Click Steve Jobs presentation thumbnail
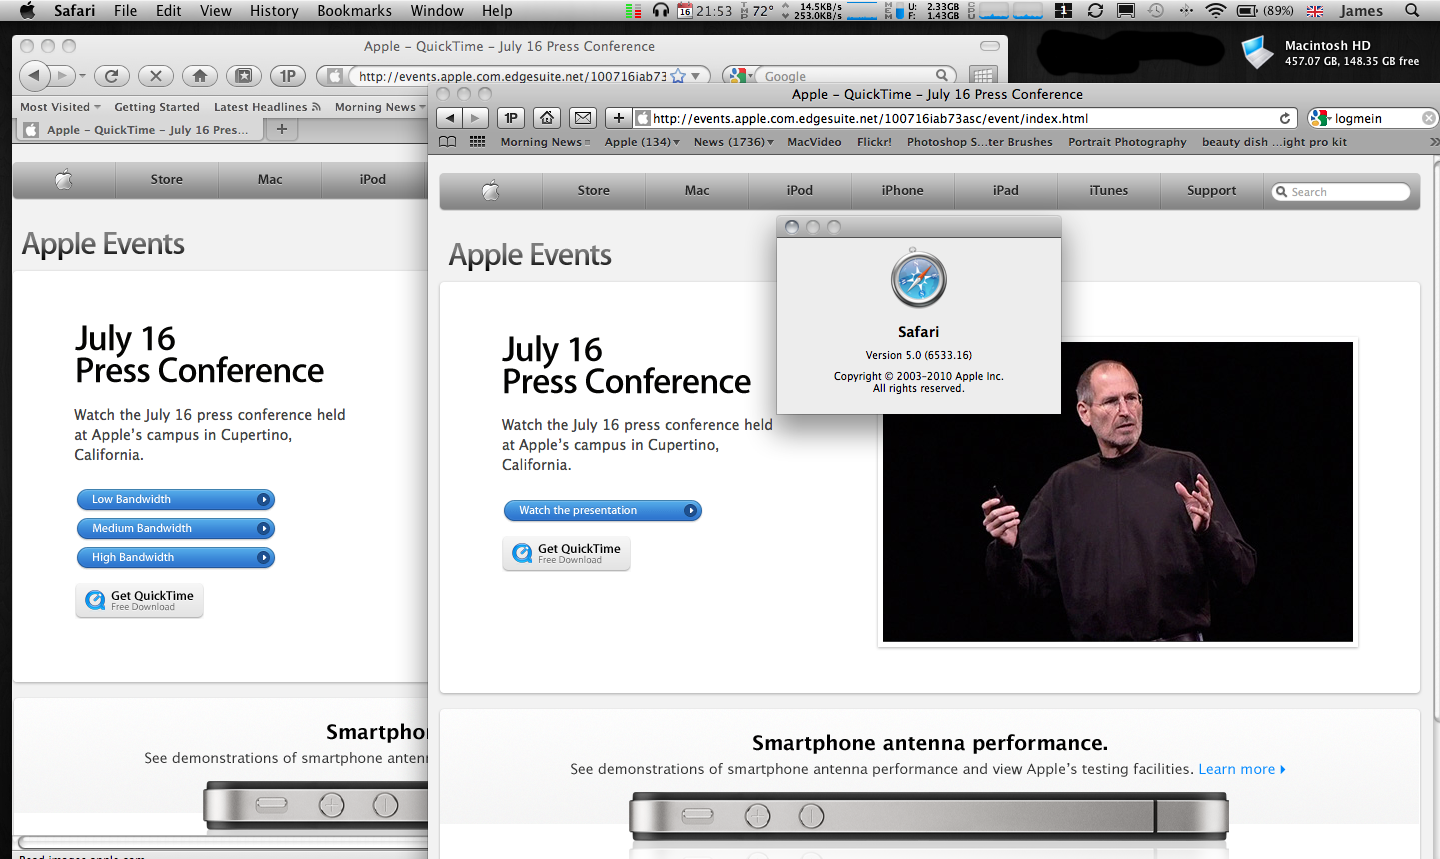Screen dimensions: 1440x859 click(x=1118, y=492)
